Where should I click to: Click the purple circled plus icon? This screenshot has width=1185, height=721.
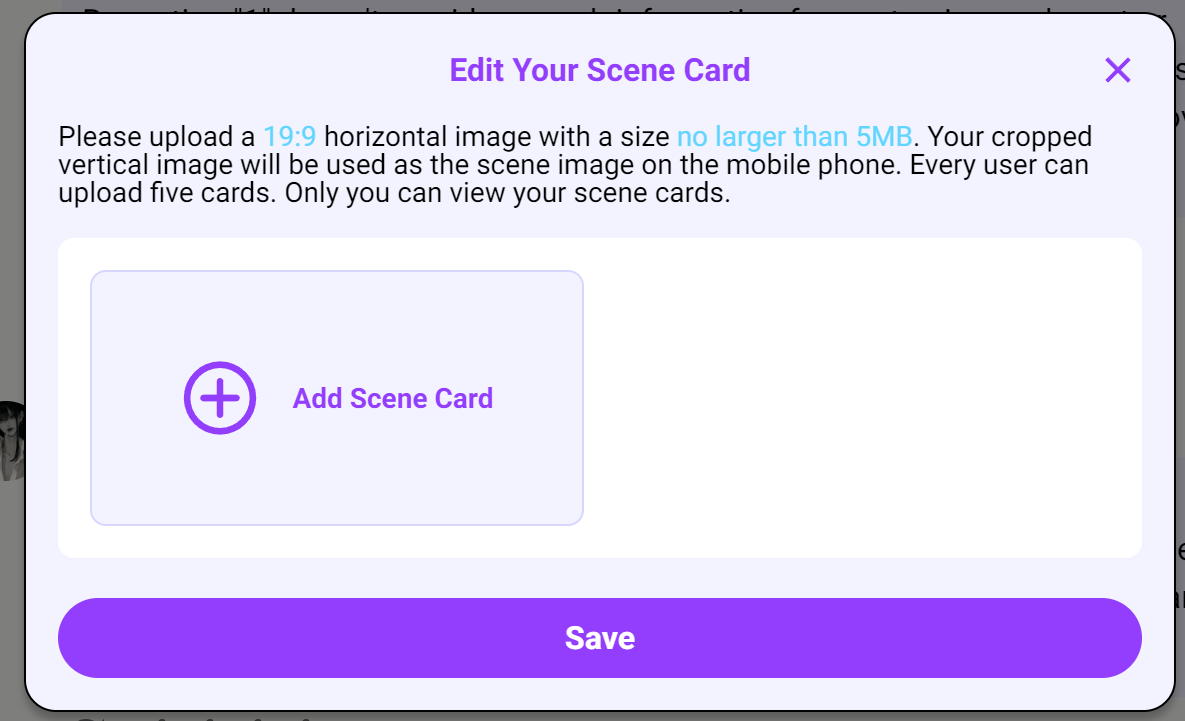click(x=220, y=398)
